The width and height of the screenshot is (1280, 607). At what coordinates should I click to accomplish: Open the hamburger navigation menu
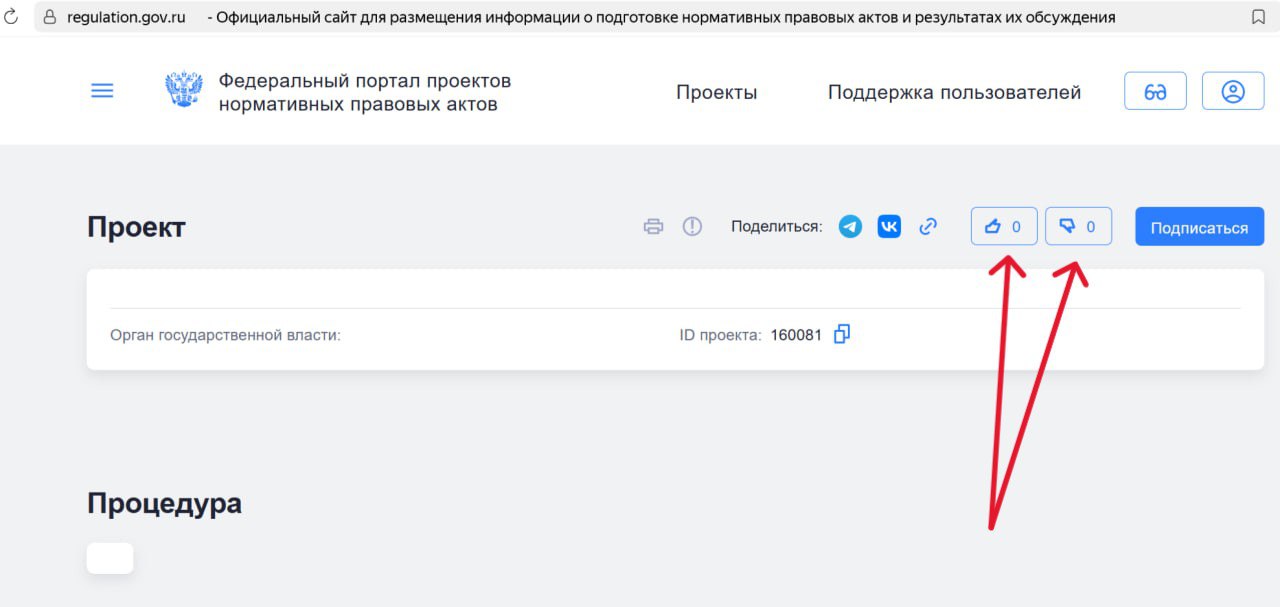pyautogui.click(x=102, y=91)
